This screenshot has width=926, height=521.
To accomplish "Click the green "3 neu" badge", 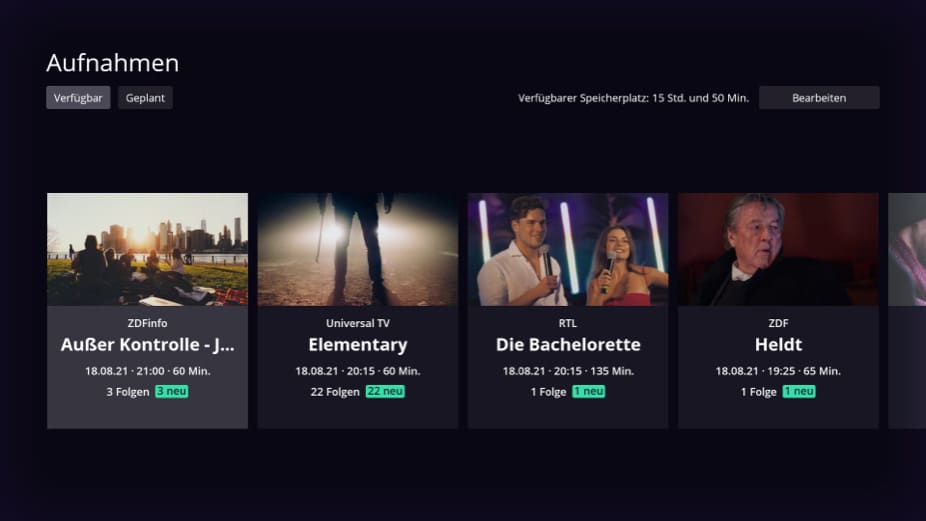I will point(172,392).
